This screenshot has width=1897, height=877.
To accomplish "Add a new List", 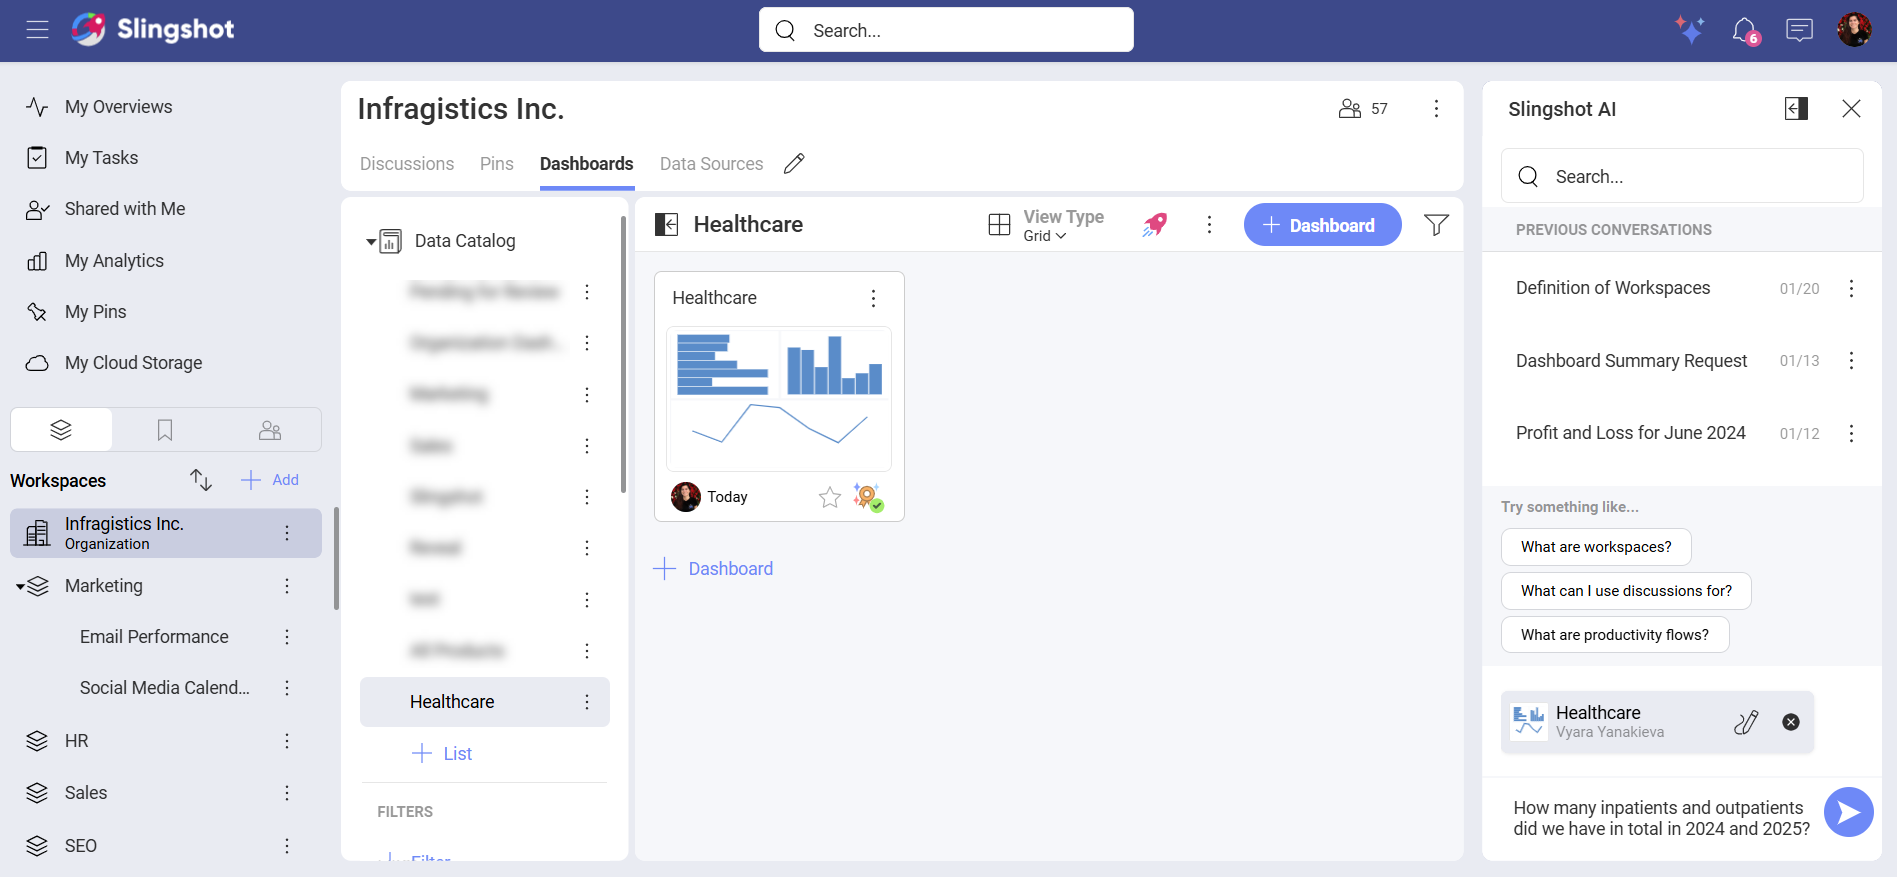I will tap(442, 754).
